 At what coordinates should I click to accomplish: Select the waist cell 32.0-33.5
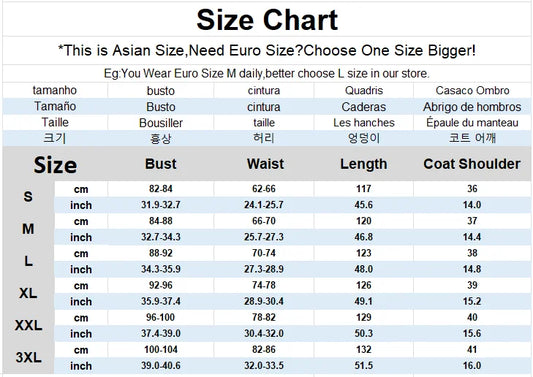tap(264, 365)
